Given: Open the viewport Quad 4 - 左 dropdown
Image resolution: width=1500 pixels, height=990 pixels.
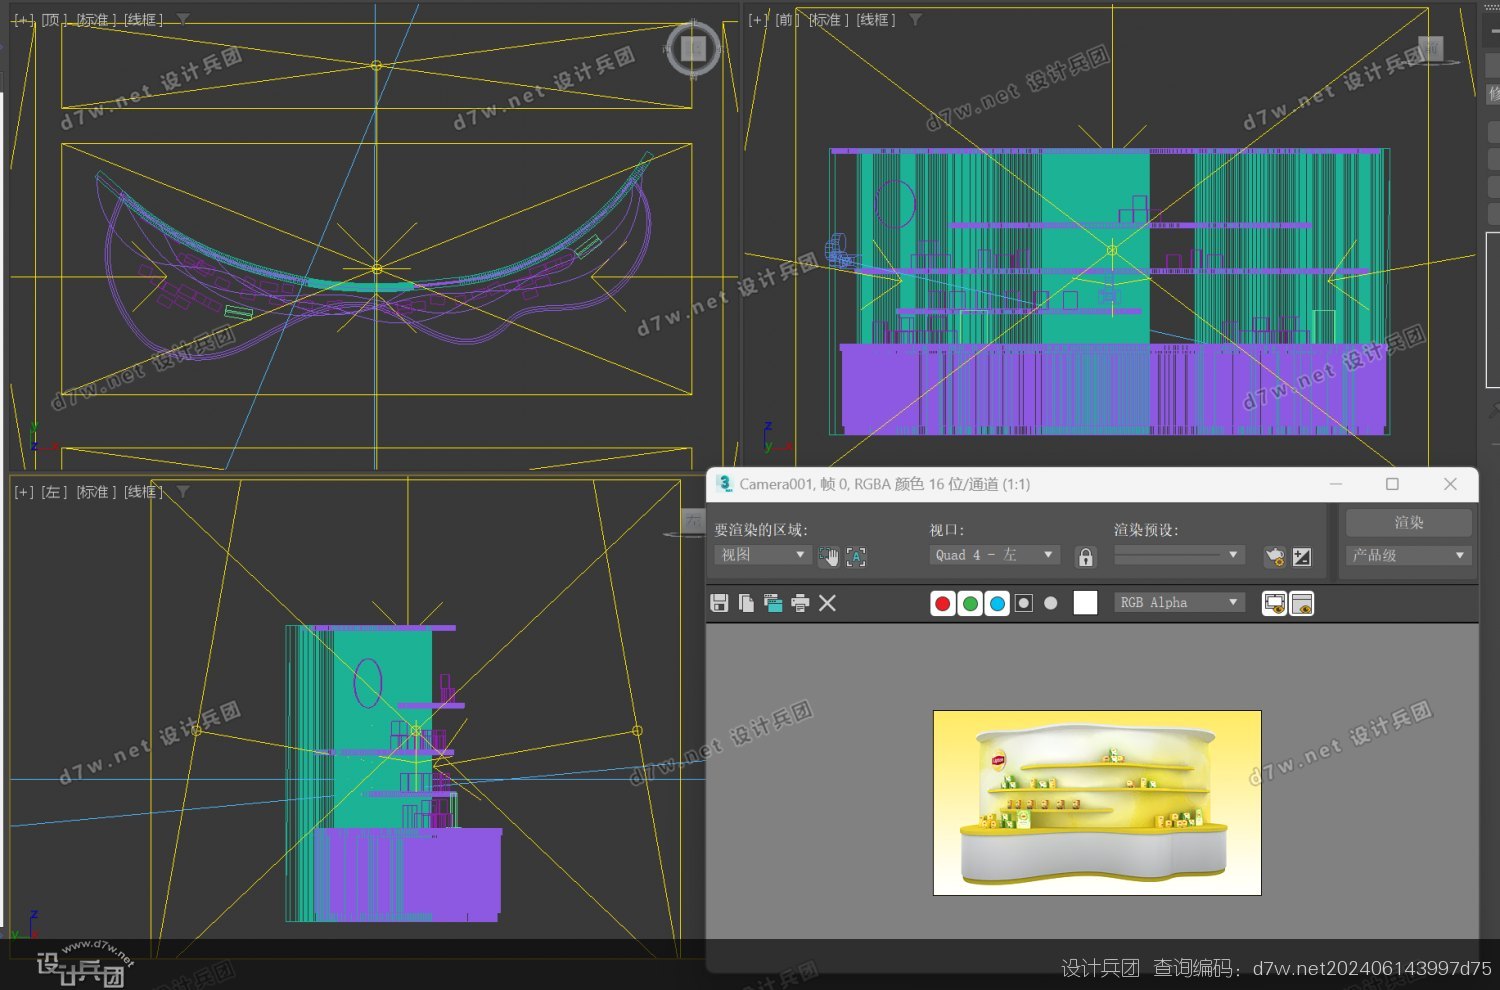Looking at the screenshot, I should click(x=994, y=555).
